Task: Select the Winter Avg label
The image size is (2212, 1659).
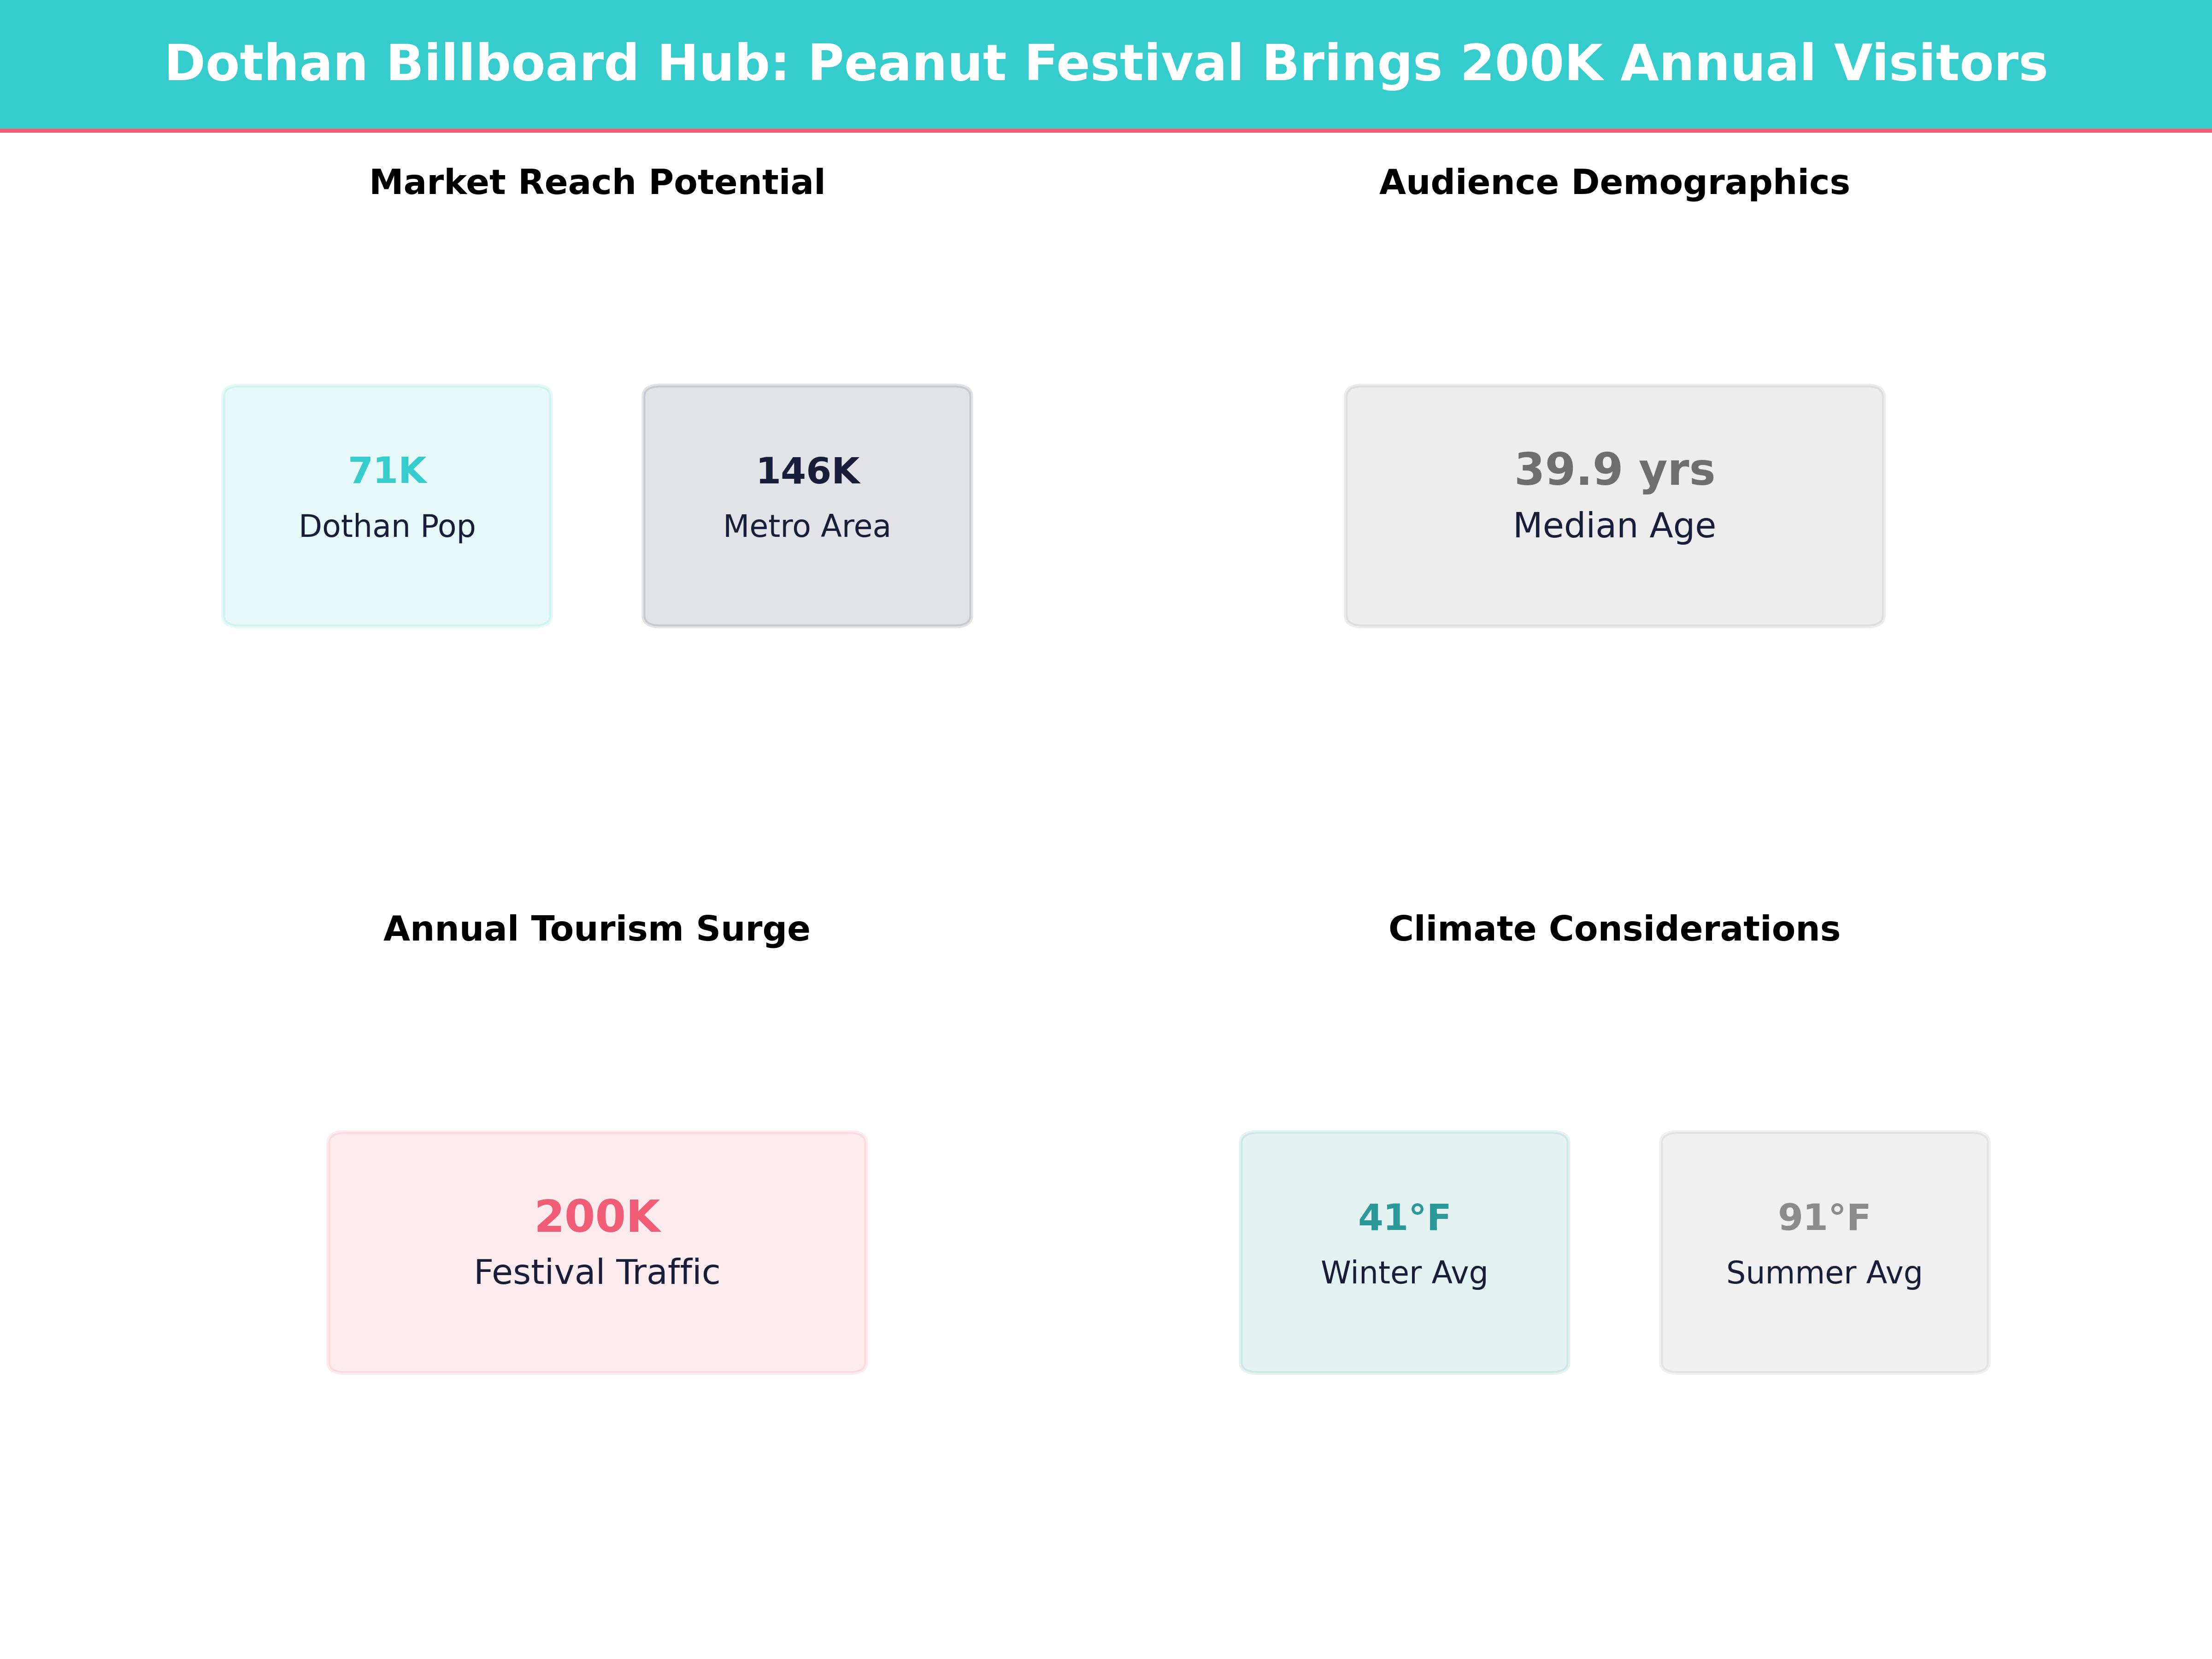Action: click(1404, 1273)
